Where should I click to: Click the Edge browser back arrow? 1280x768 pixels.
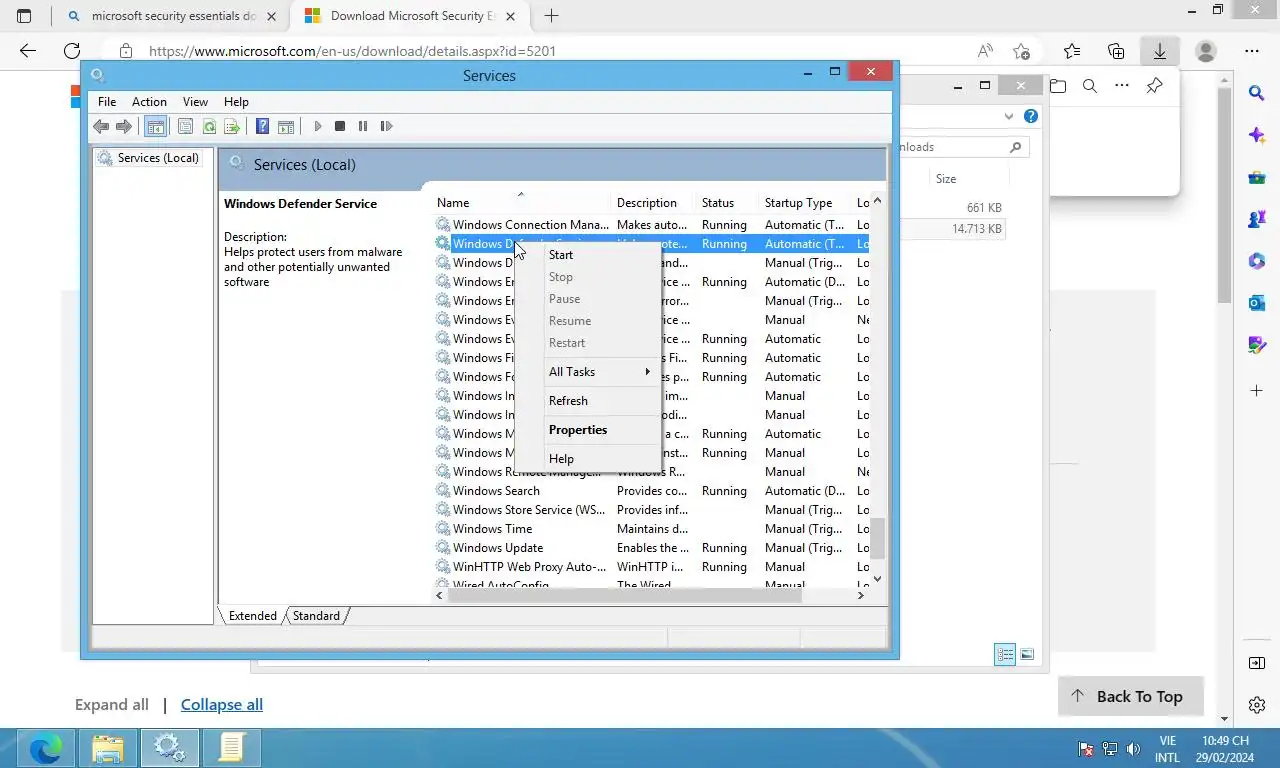tap(27, 51)
